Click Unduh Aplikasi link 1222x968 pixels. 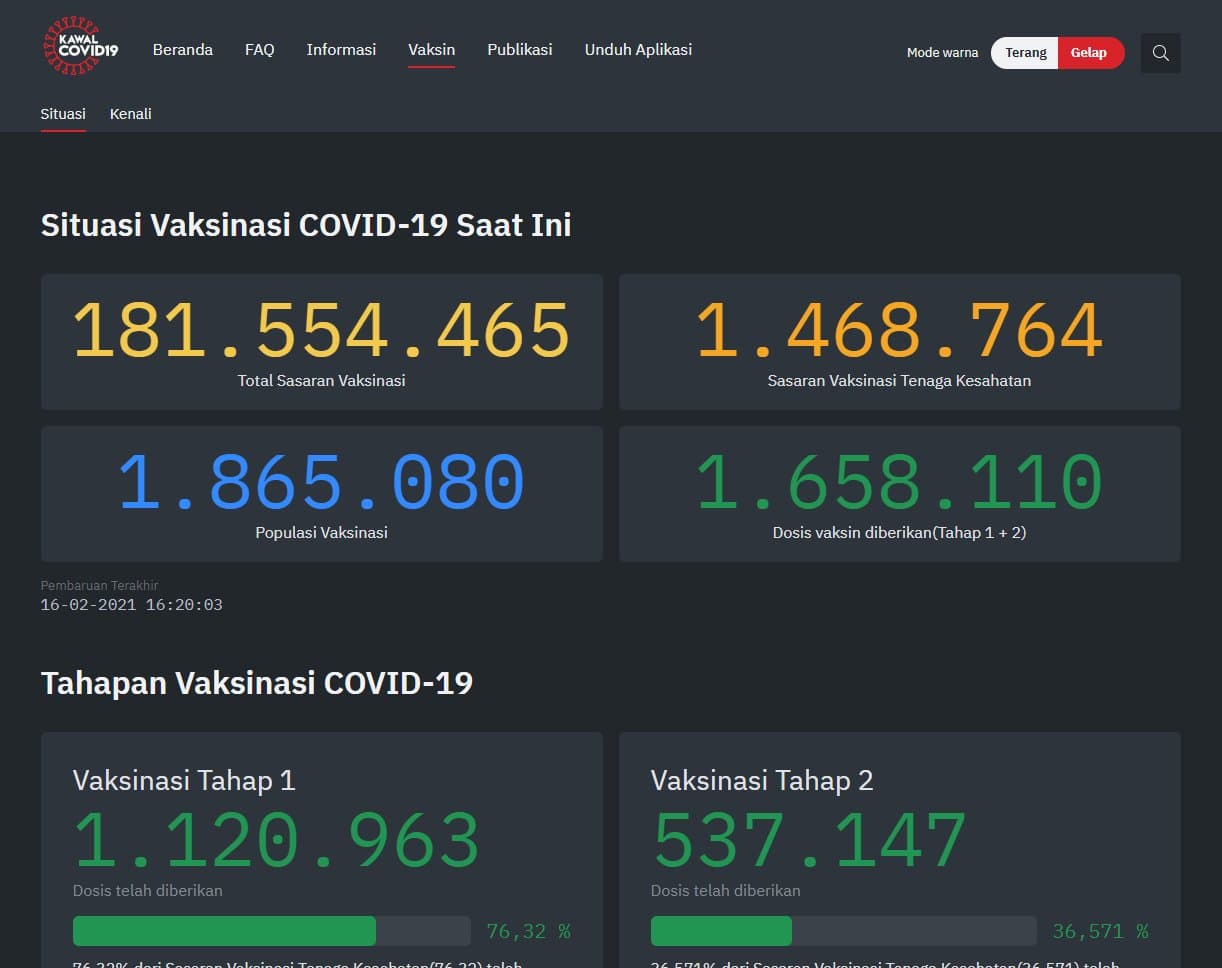(638, 49)
